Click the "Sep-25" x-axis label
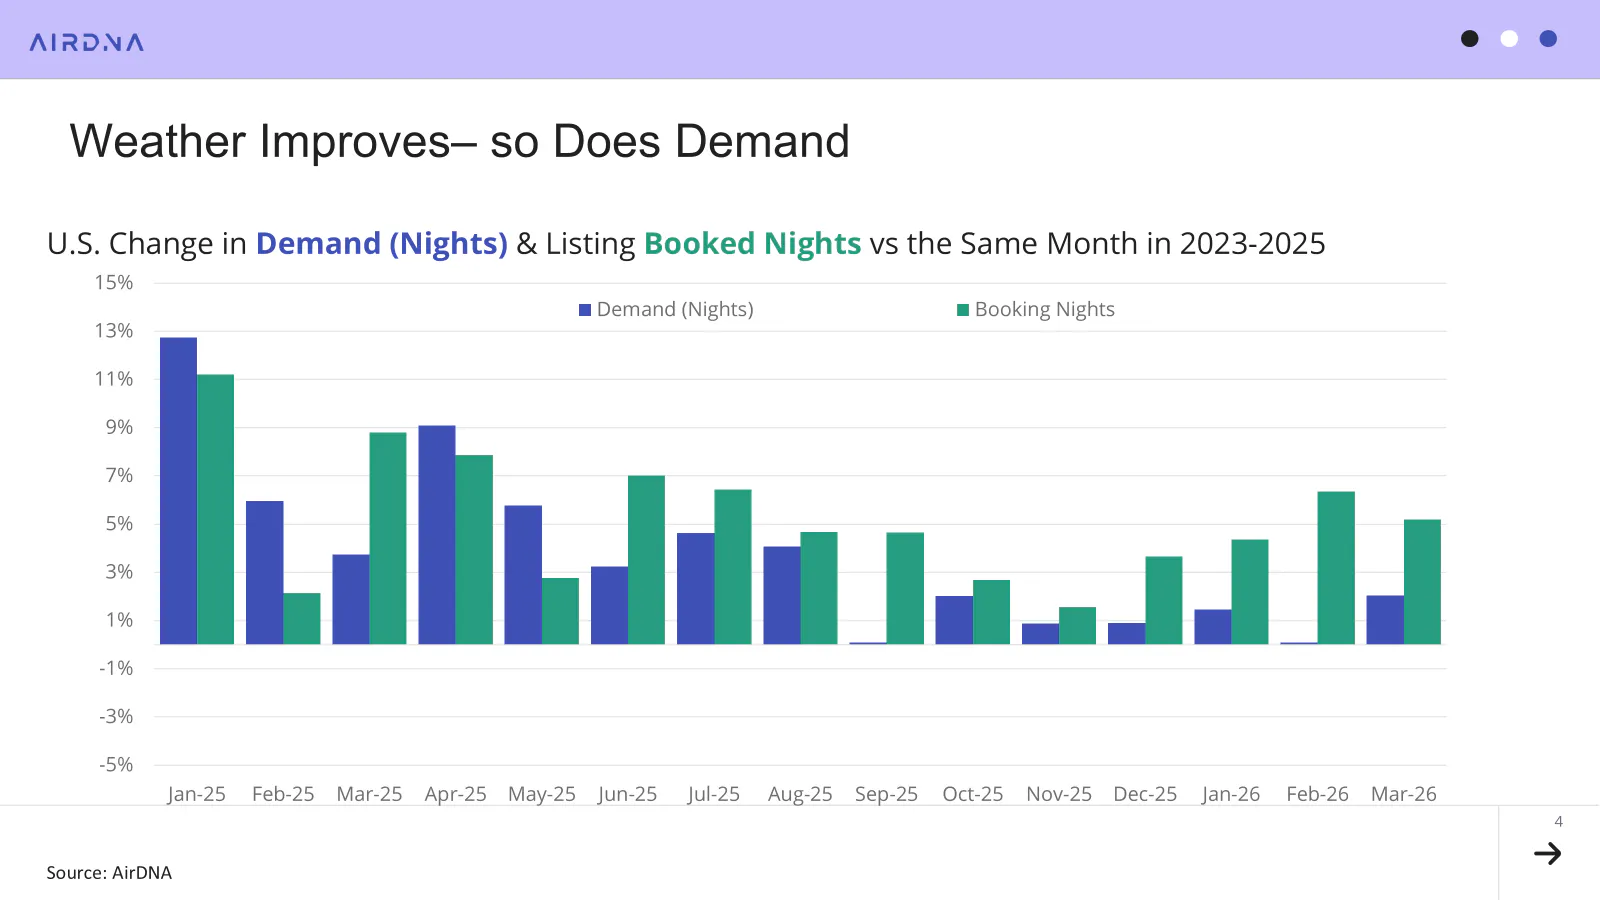This screenshot has height=900, width=1600. (x=886, y=794)
